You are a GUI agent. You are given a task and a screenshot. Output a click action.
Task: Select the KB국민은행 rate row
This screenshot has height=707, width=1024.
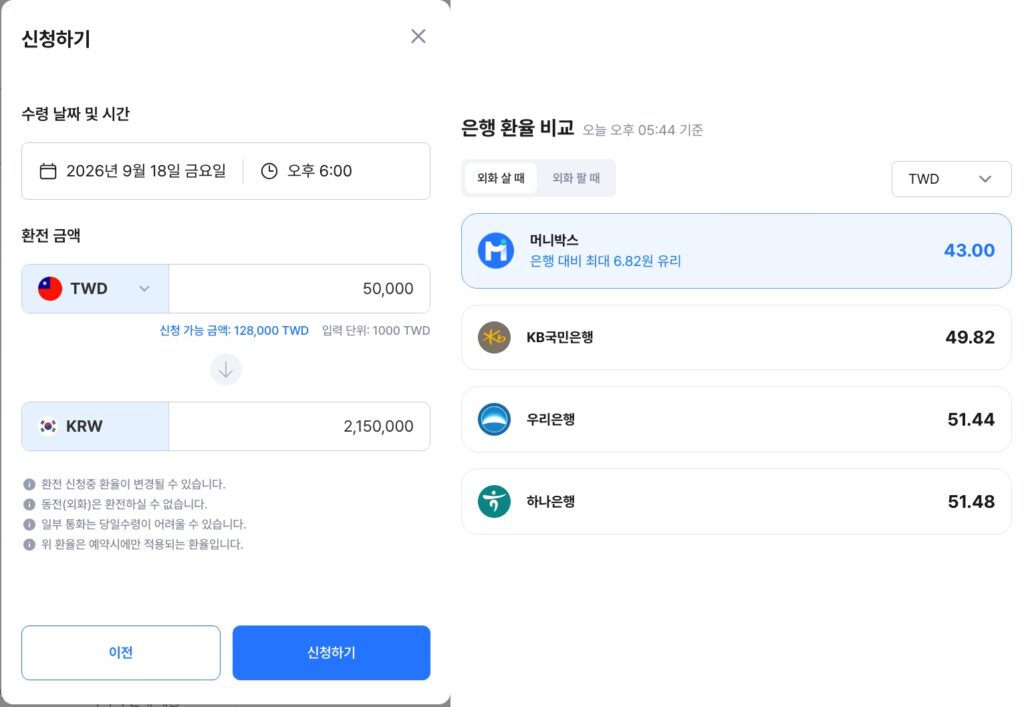pyautogui.click(x=736, y=338)
